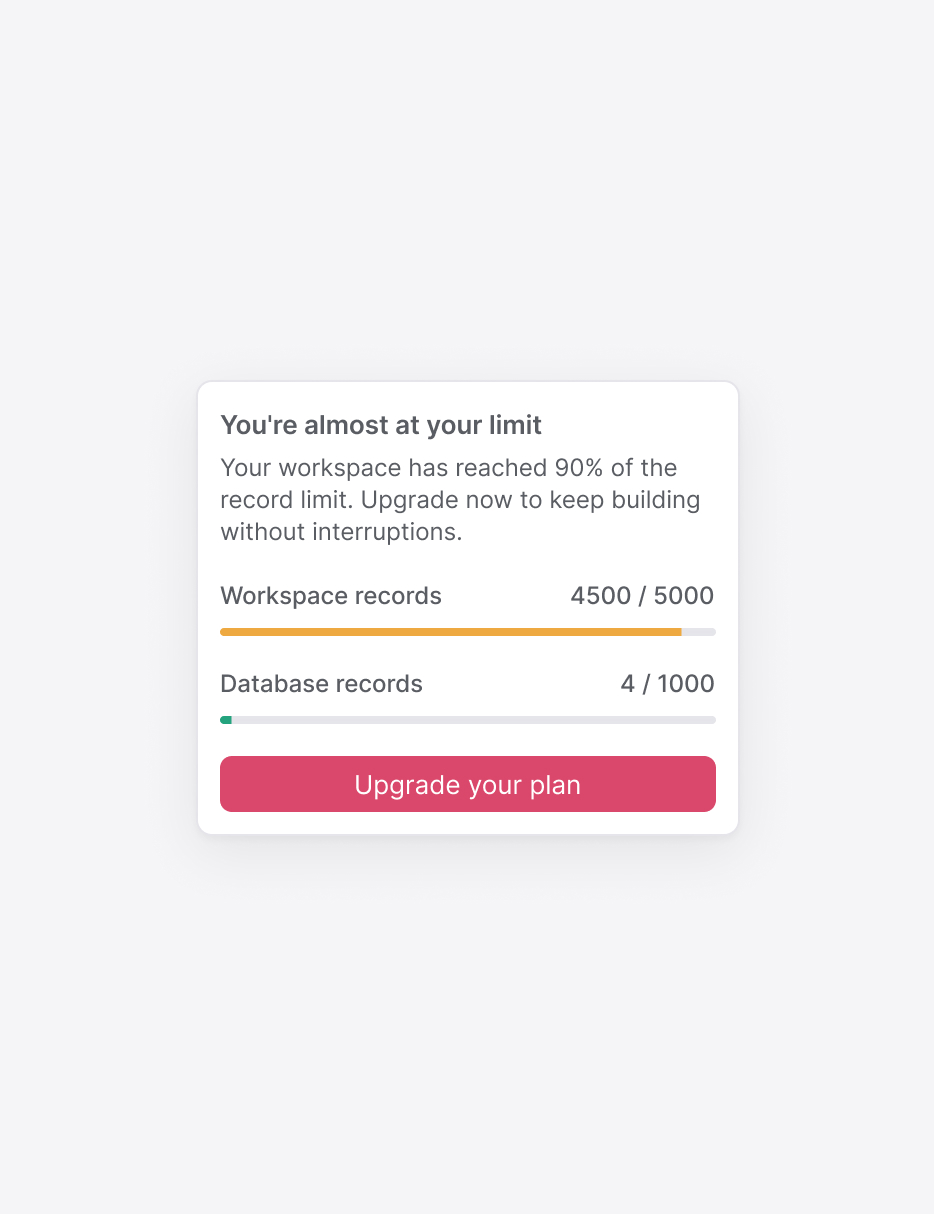934x1214 pixels.
Task: Select the 90% record limit description text
Action: [x=460, y=499]
